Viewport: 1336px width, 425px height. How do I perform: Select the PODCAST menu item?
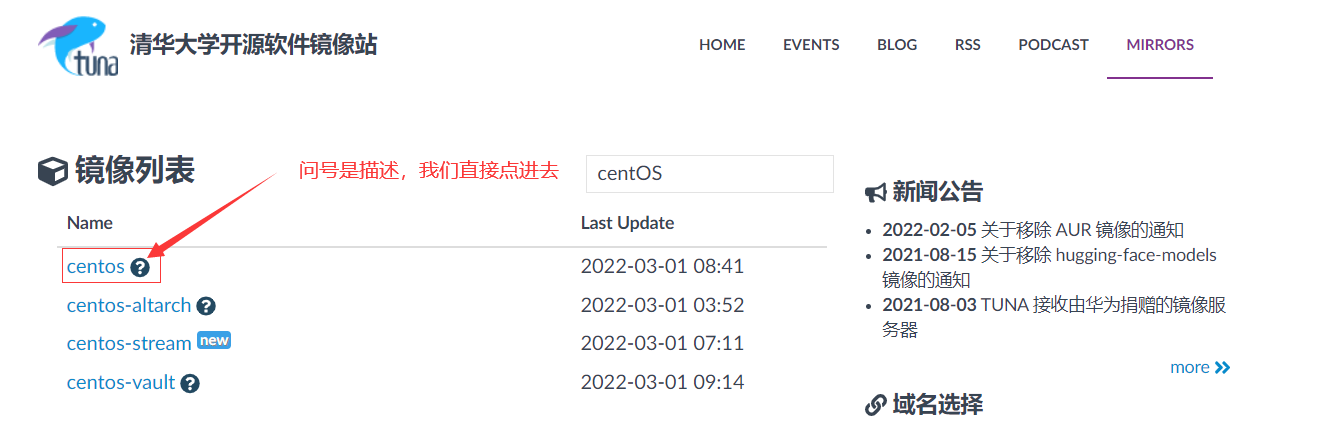pos(1053,45)
